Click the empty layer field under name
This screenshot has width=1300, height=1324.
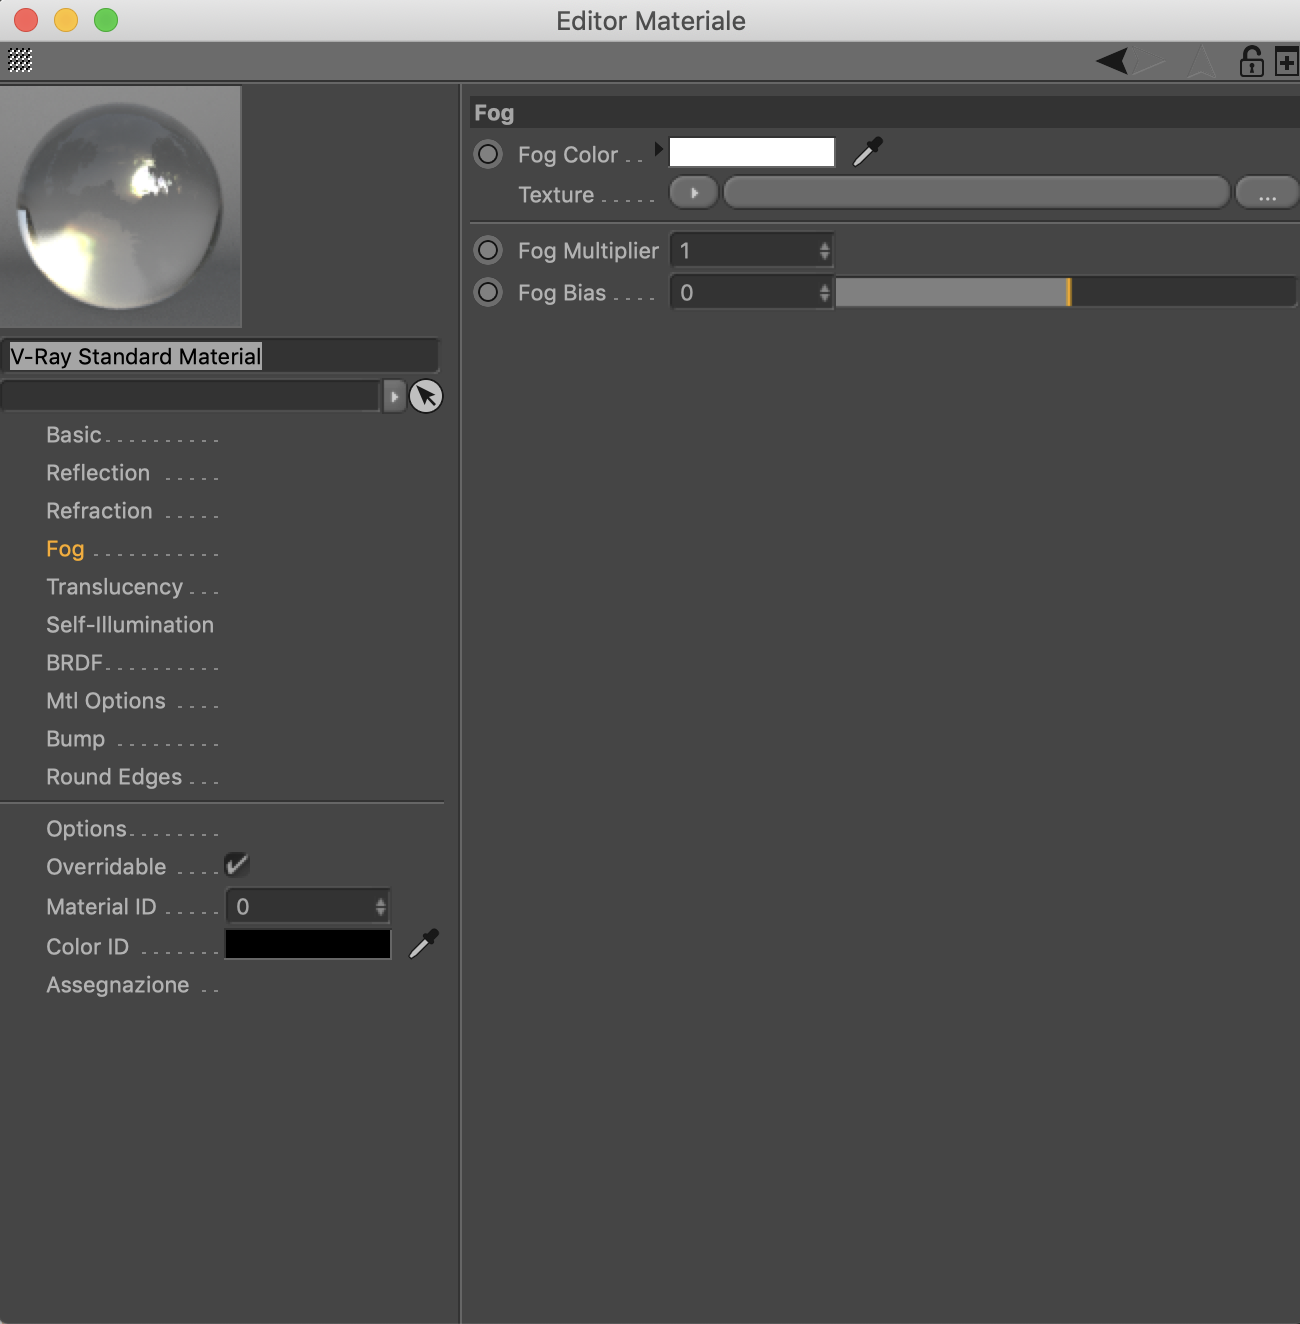(x=191, y=396)
